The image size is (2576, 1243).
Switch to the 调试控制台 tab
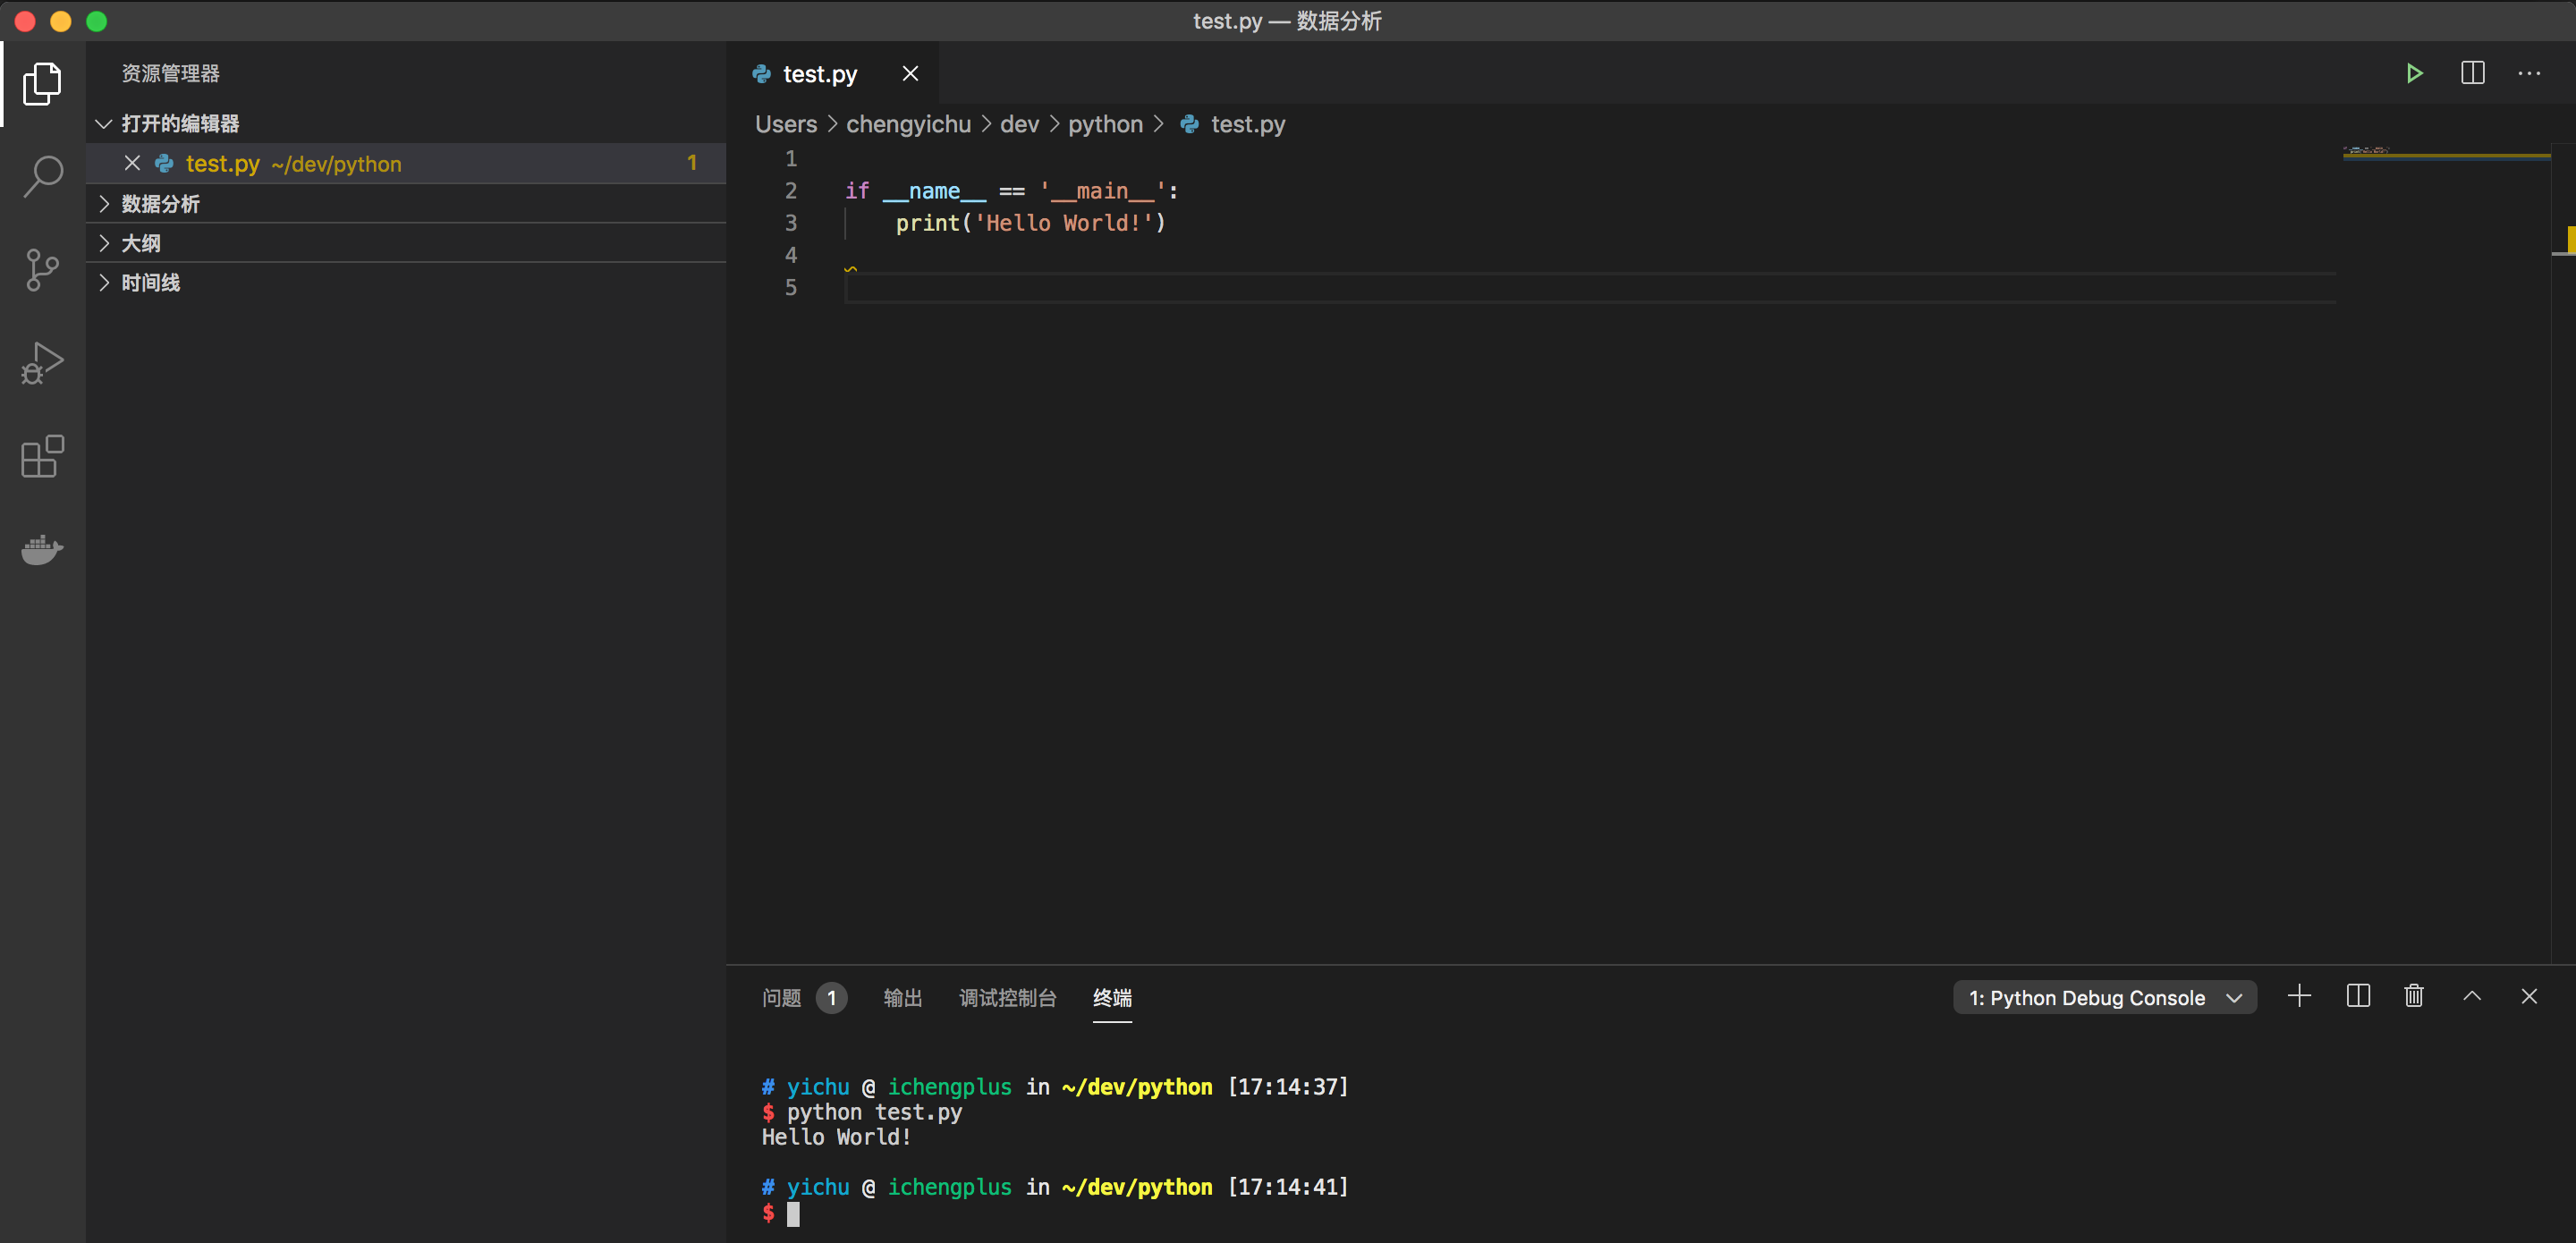tap(1007, 998)
